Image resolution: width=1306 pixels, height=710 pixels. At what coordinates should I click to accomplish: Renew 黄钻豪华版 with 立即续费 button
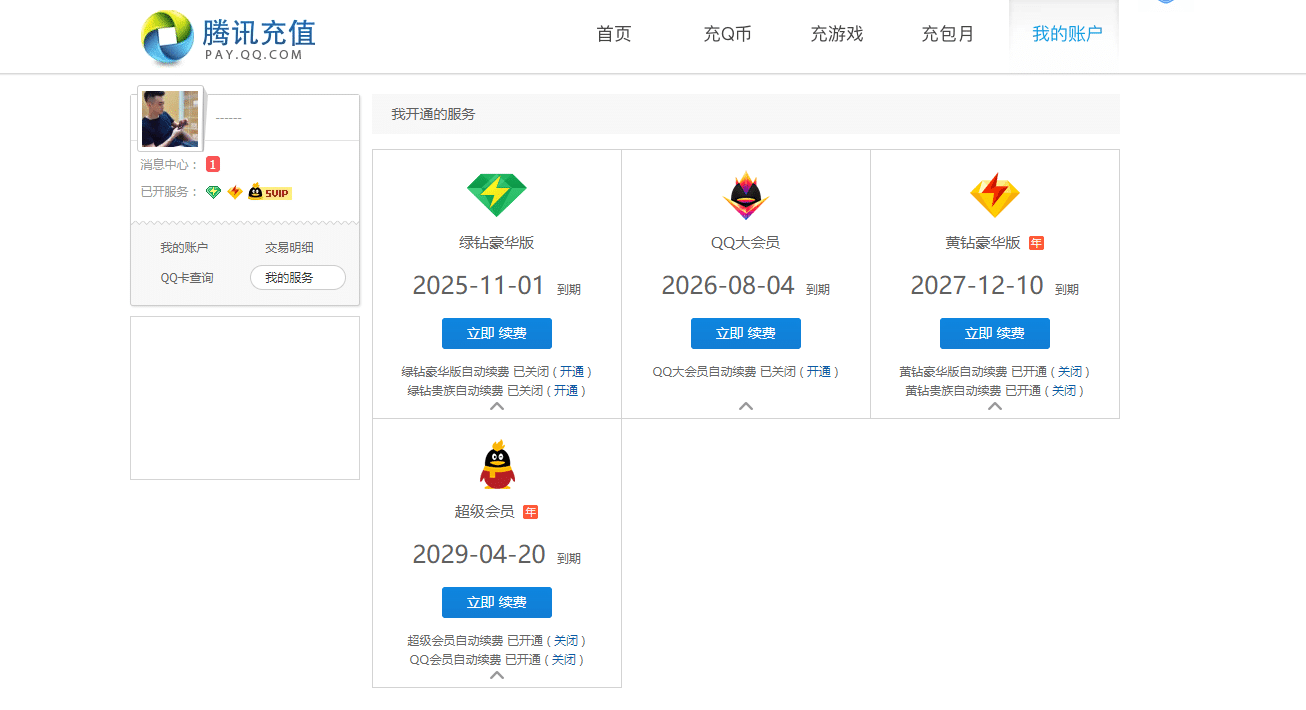click(x=995, y=333)
